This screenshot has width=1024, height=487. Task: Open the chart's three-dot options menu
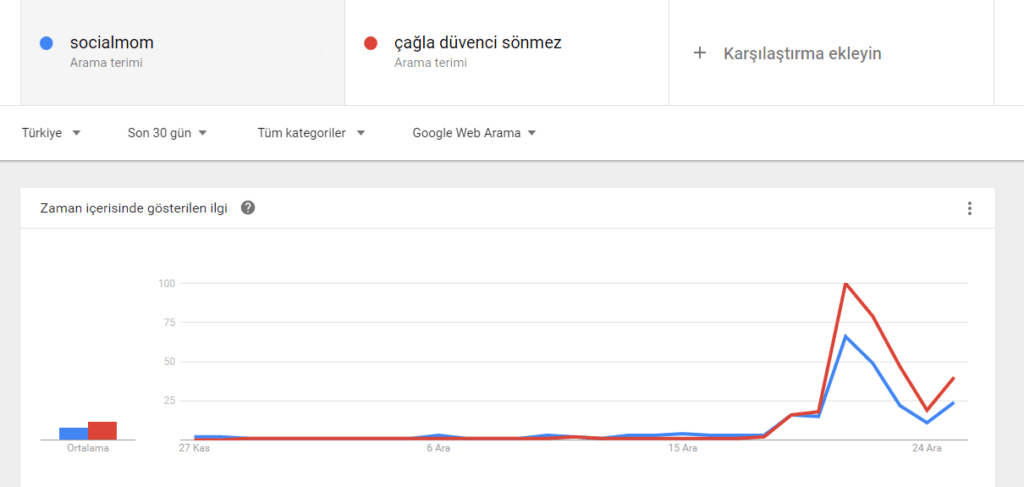click(969, 208)
